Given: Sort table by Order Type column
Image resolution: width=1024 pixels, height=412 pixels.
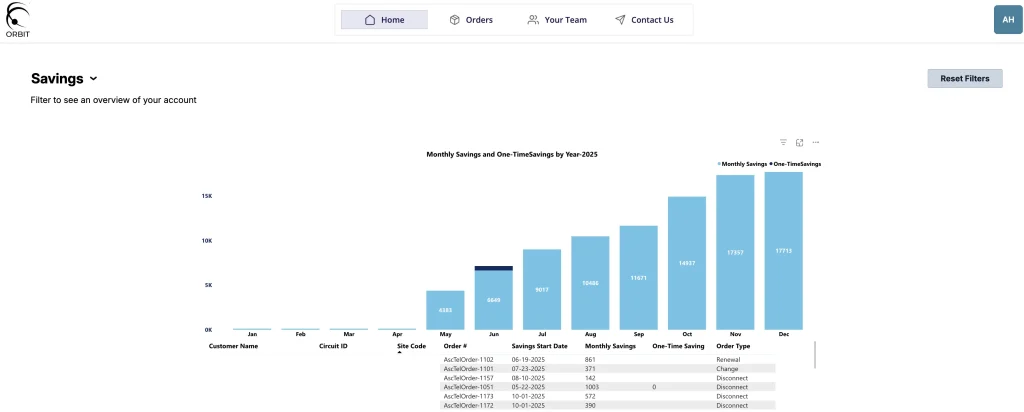Looking at the screenshot, I should tap(733, 346).
